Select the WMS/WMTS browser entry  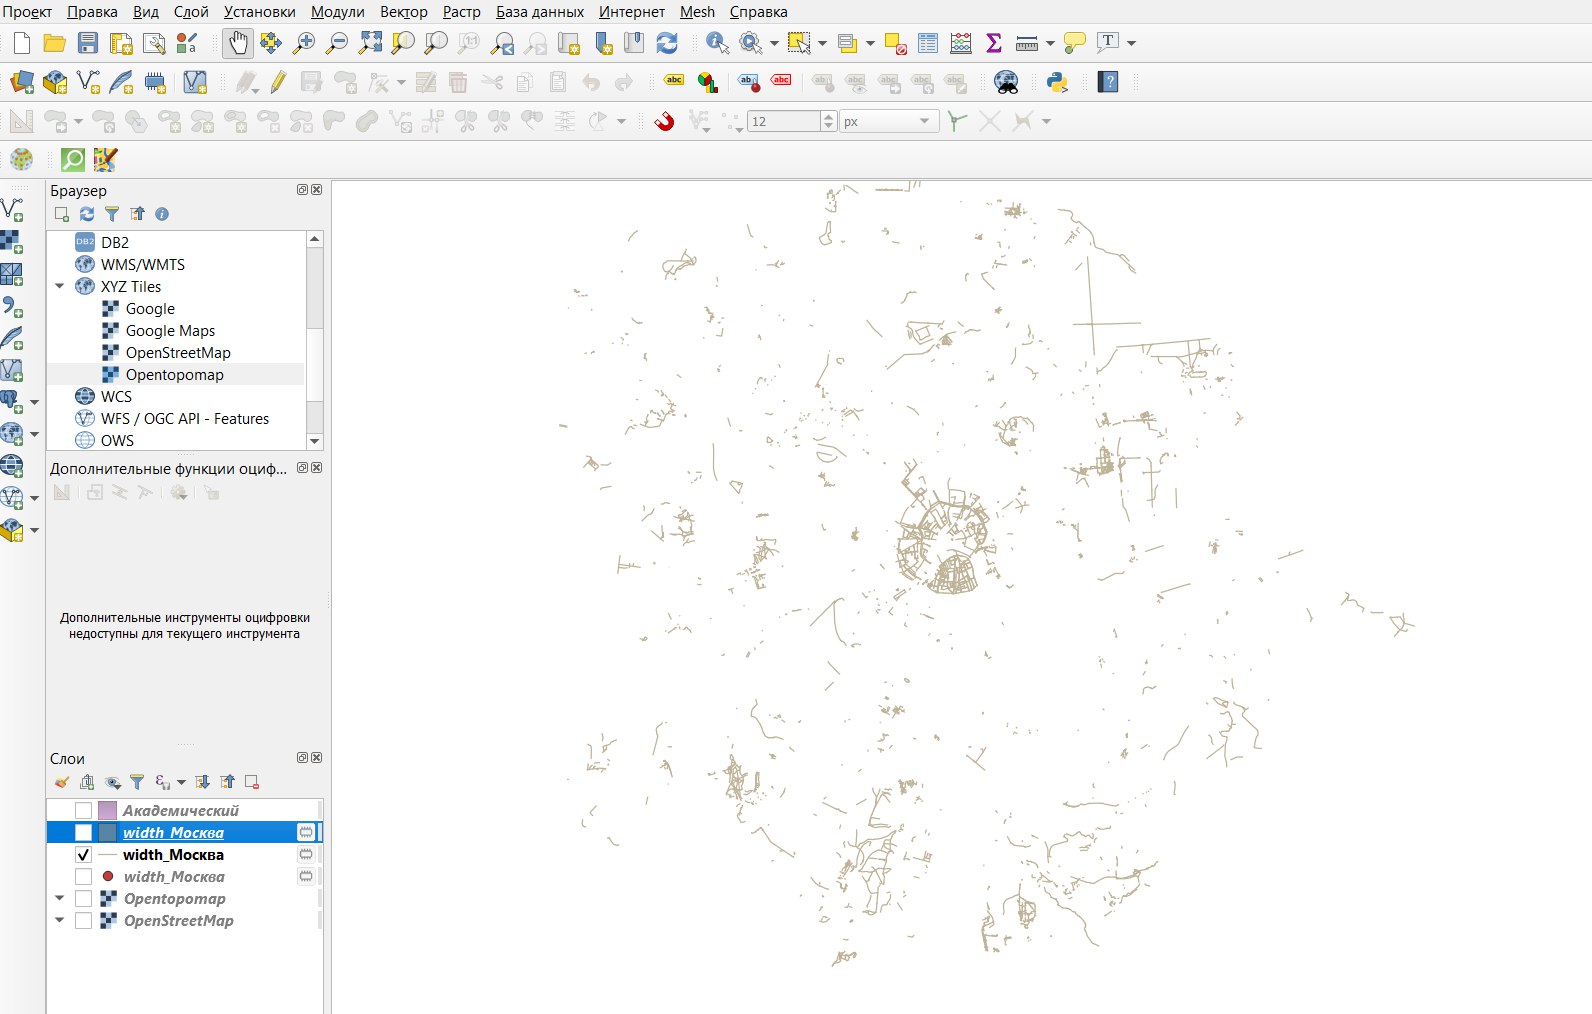pyautogui.click(x=143, y=265)
